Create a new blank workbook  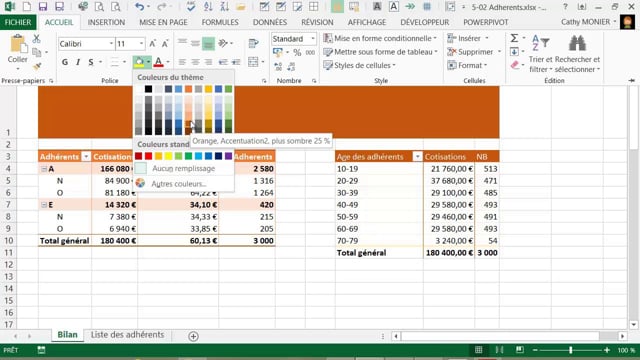27,7
